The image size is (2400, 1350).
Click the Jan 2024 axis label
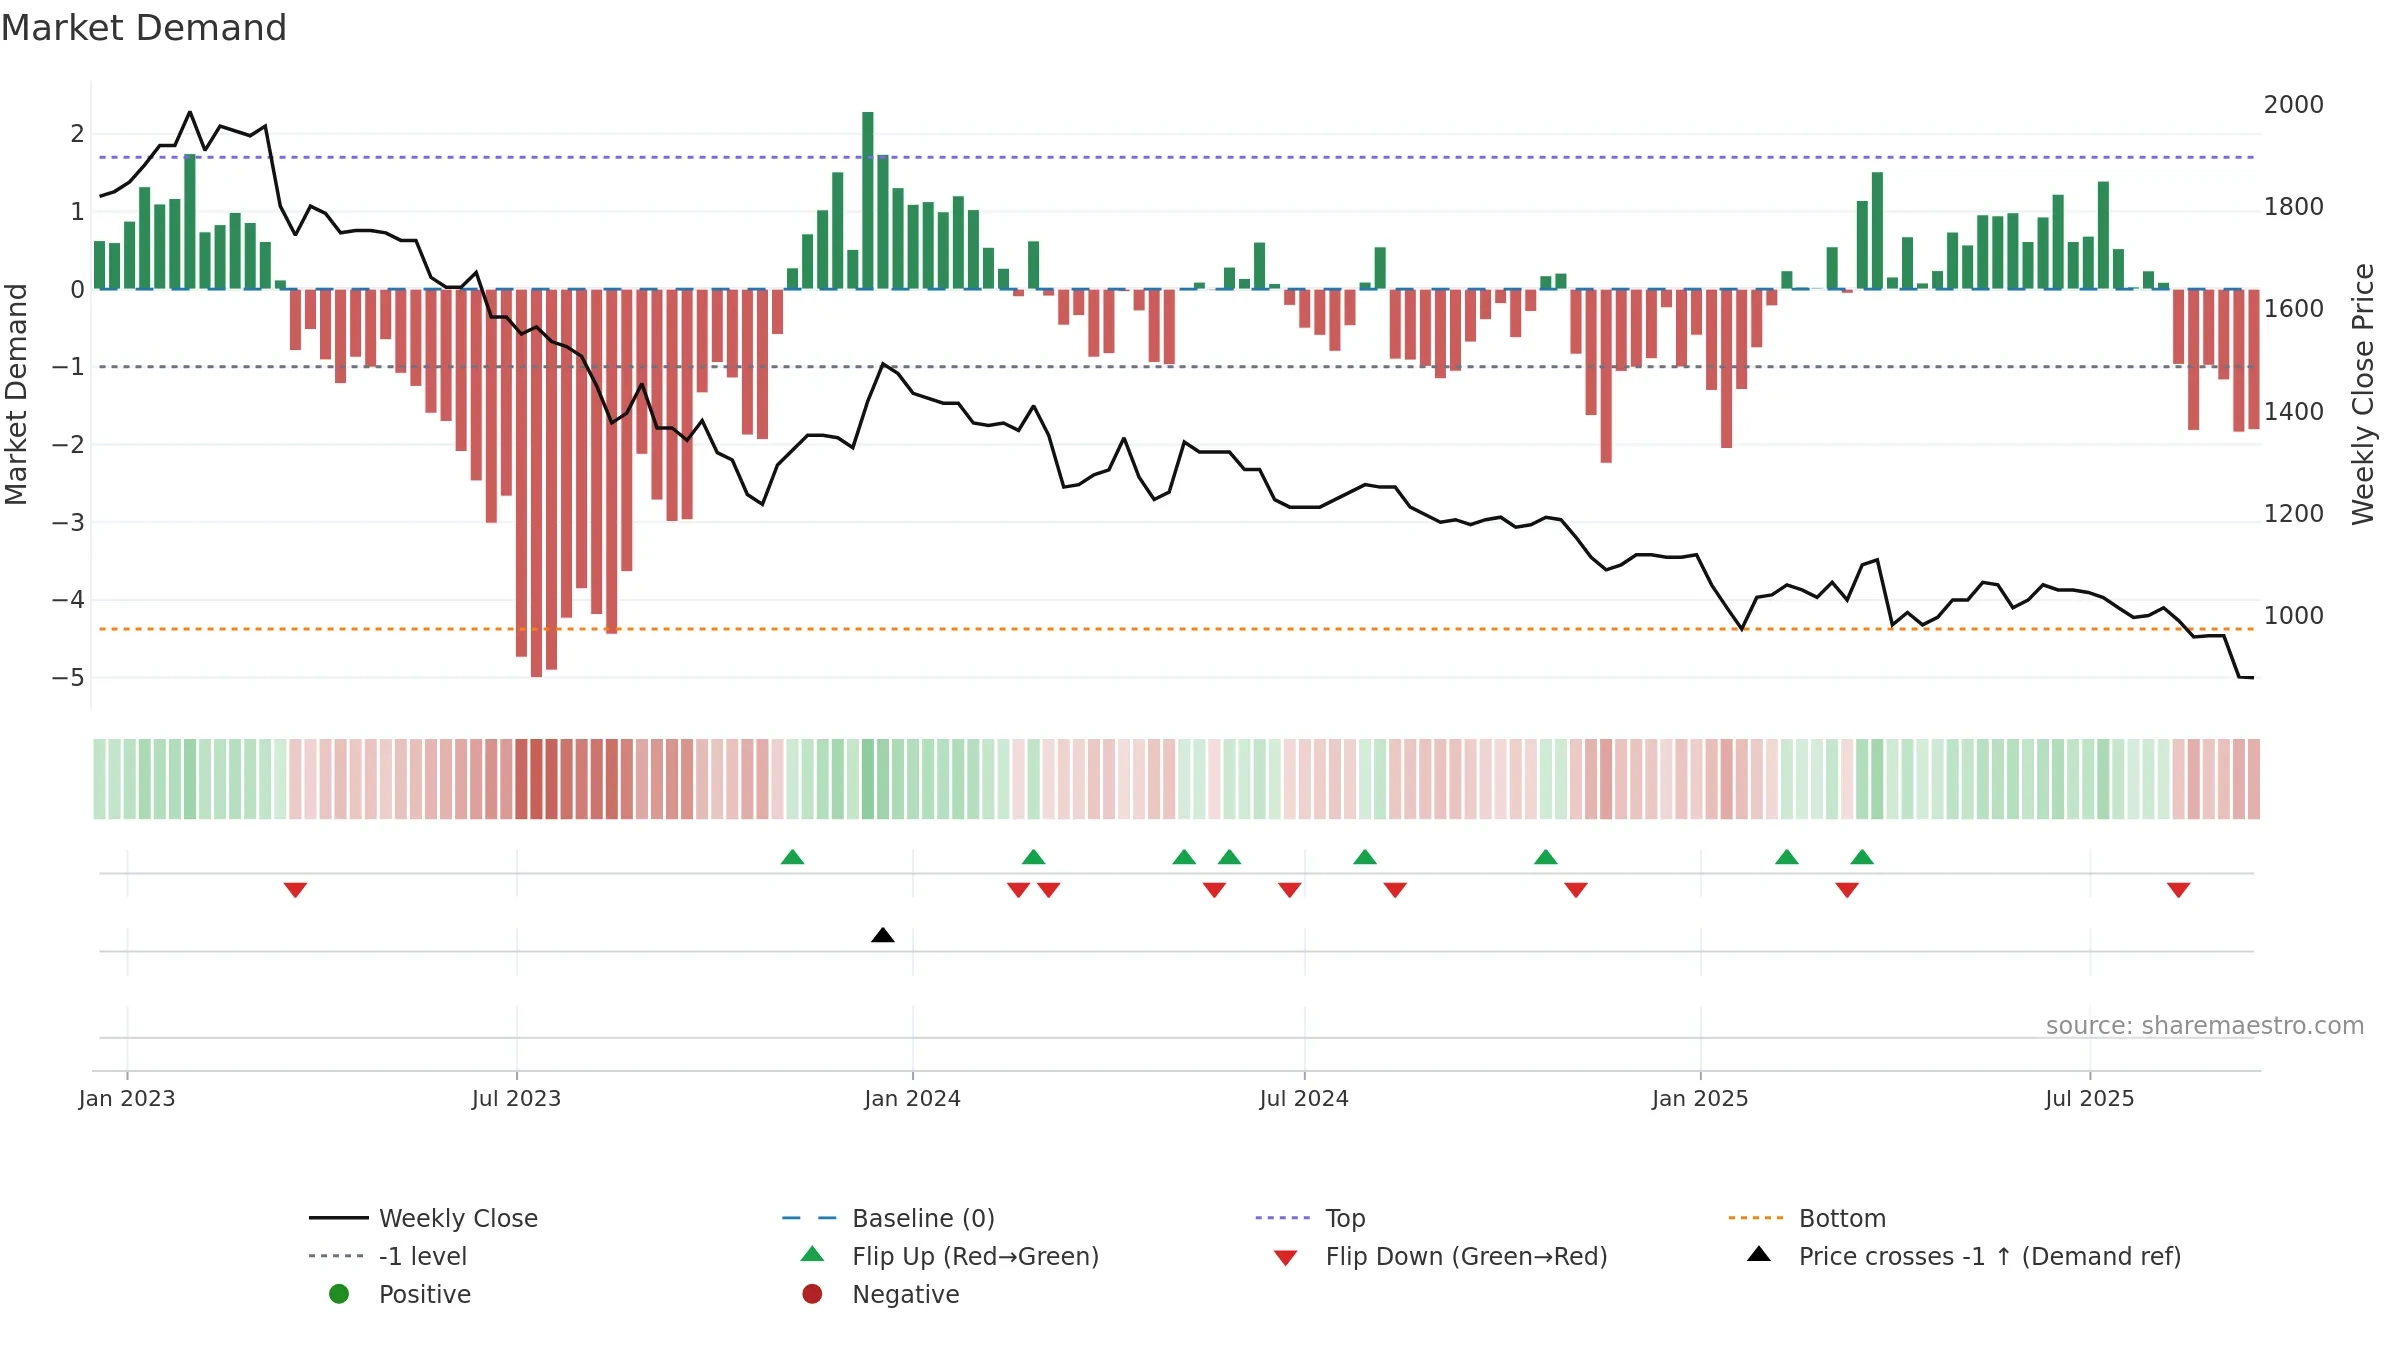pos(912,1099)
